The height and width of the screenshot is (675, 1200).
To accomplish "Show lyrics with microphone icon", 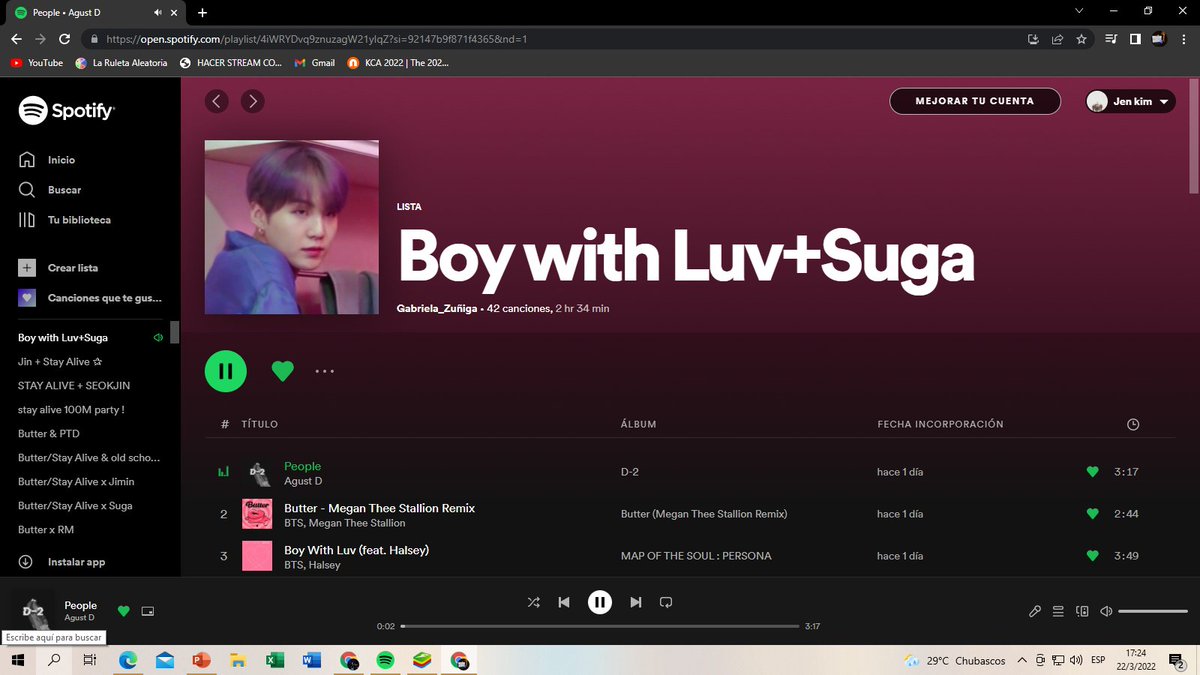I will [1035, 611].
